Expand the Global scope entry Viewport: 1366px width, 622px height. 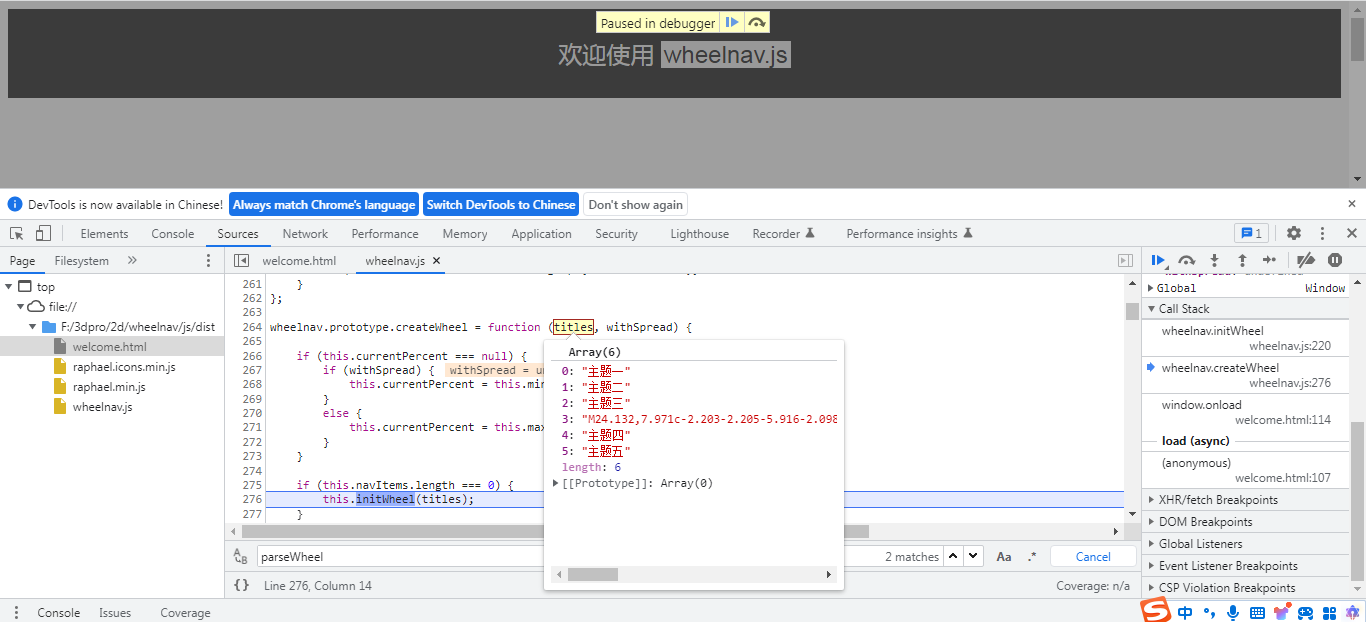click(1150, 288)
